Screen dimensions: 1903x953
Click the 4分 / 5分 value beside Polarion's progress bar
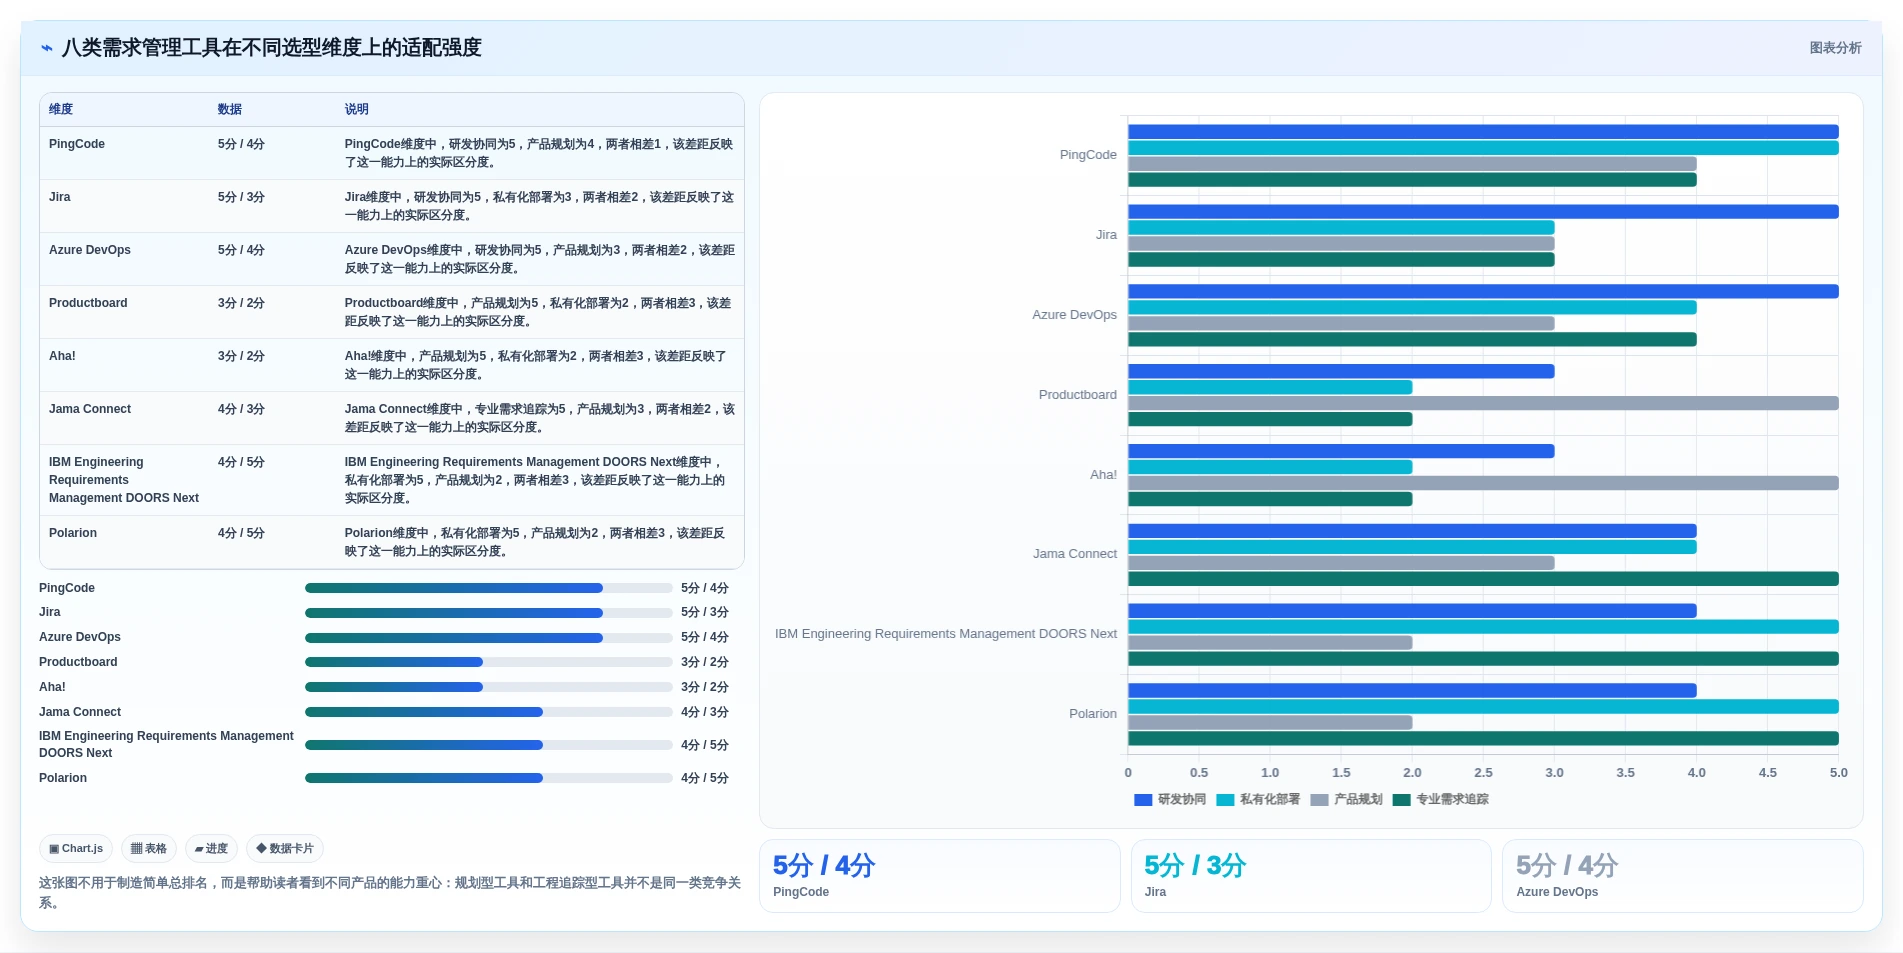(705, 778)
